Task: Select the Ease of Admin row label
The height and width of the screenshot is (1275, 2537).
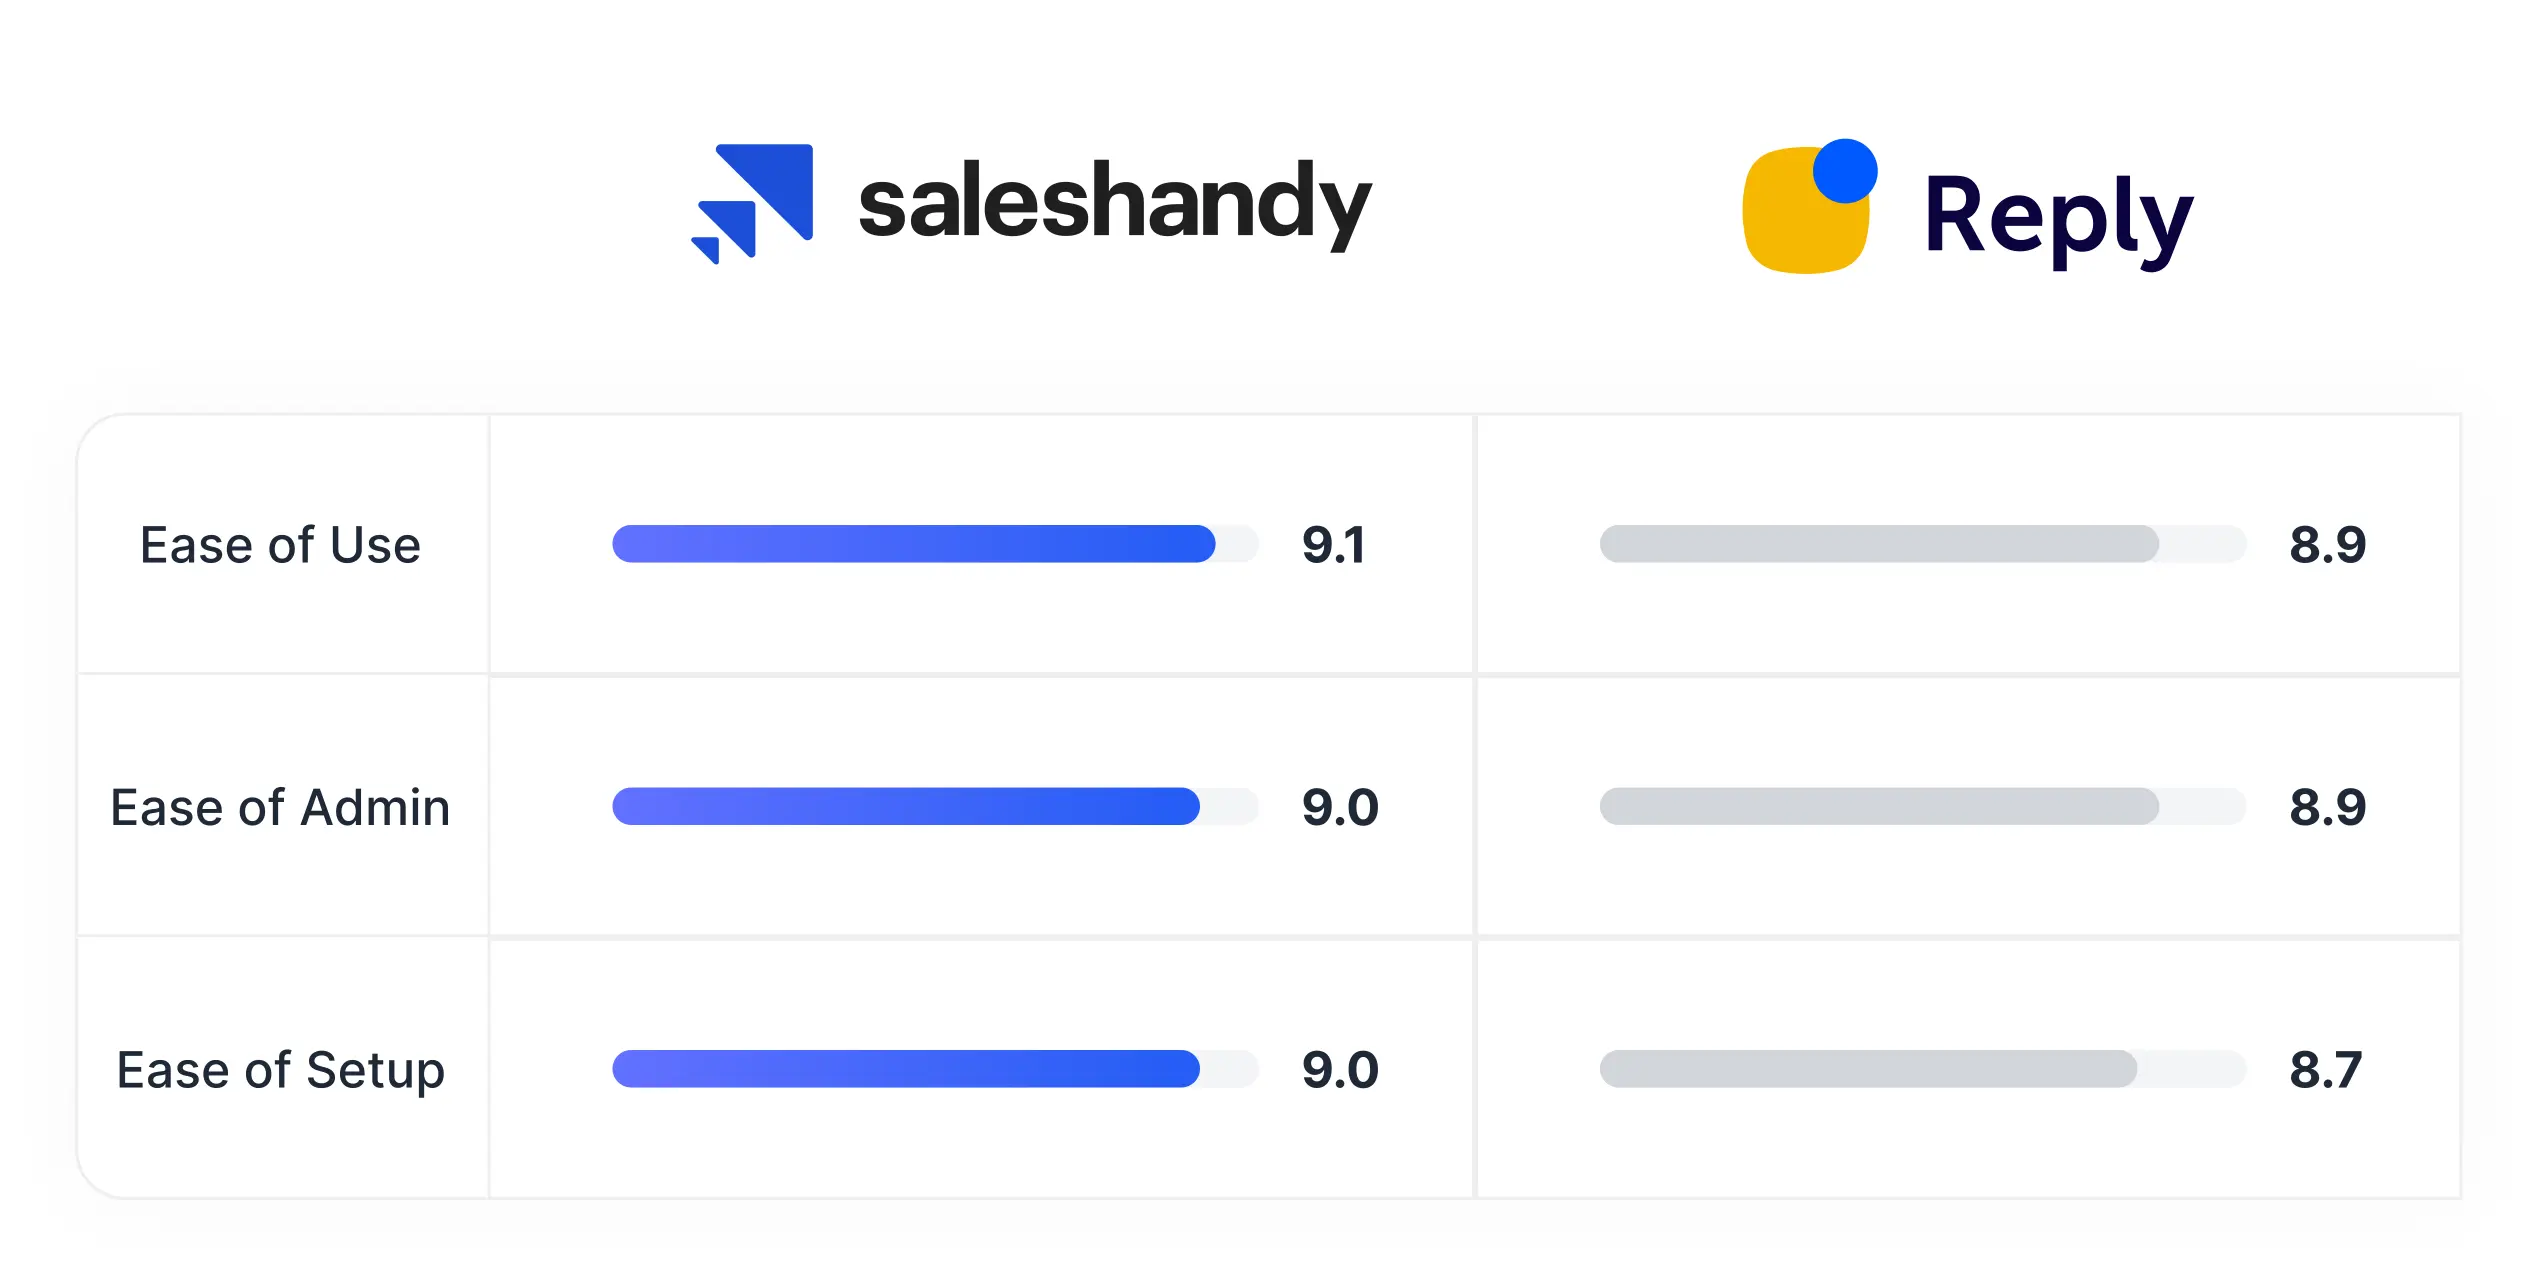Action: click(x=280, y=807)
